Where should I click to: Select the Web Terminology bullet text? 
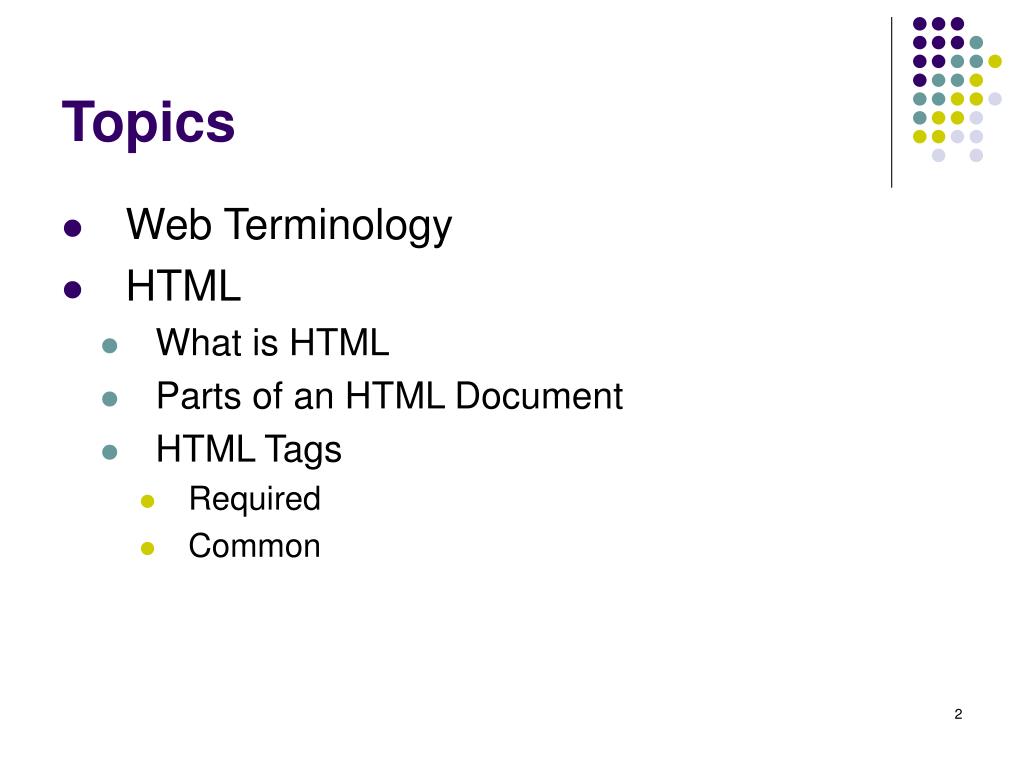[x=289, y=225]
